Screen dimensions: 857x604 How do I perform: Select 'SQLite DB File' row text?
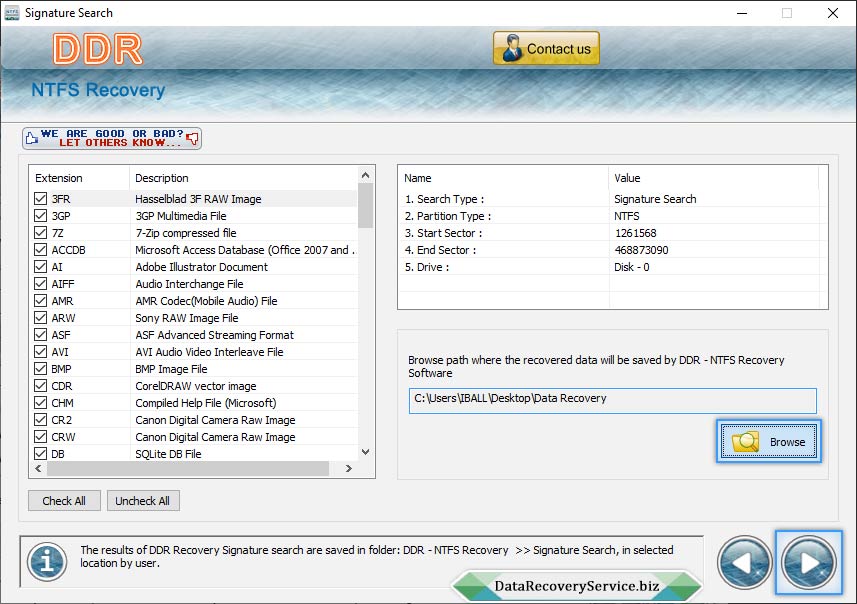[168, 454]
